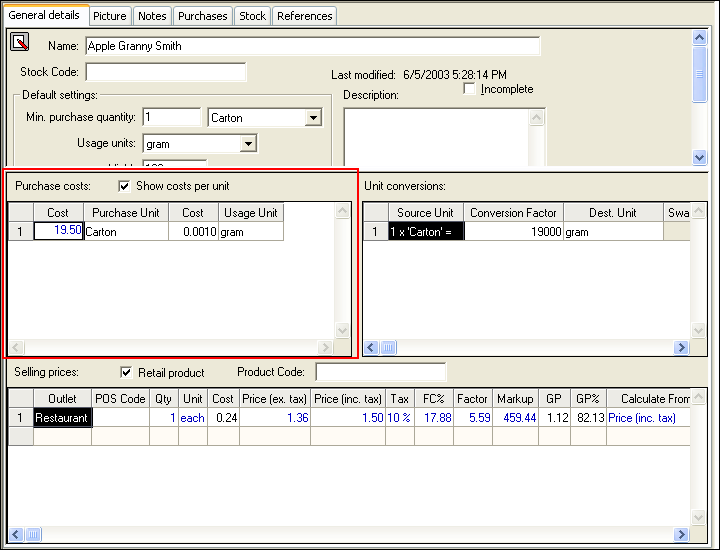This screenshot has height=550, width=720.
Task: Click the Min. purchase quantity field
Action: pyautogui.click(x=172, y=118)
